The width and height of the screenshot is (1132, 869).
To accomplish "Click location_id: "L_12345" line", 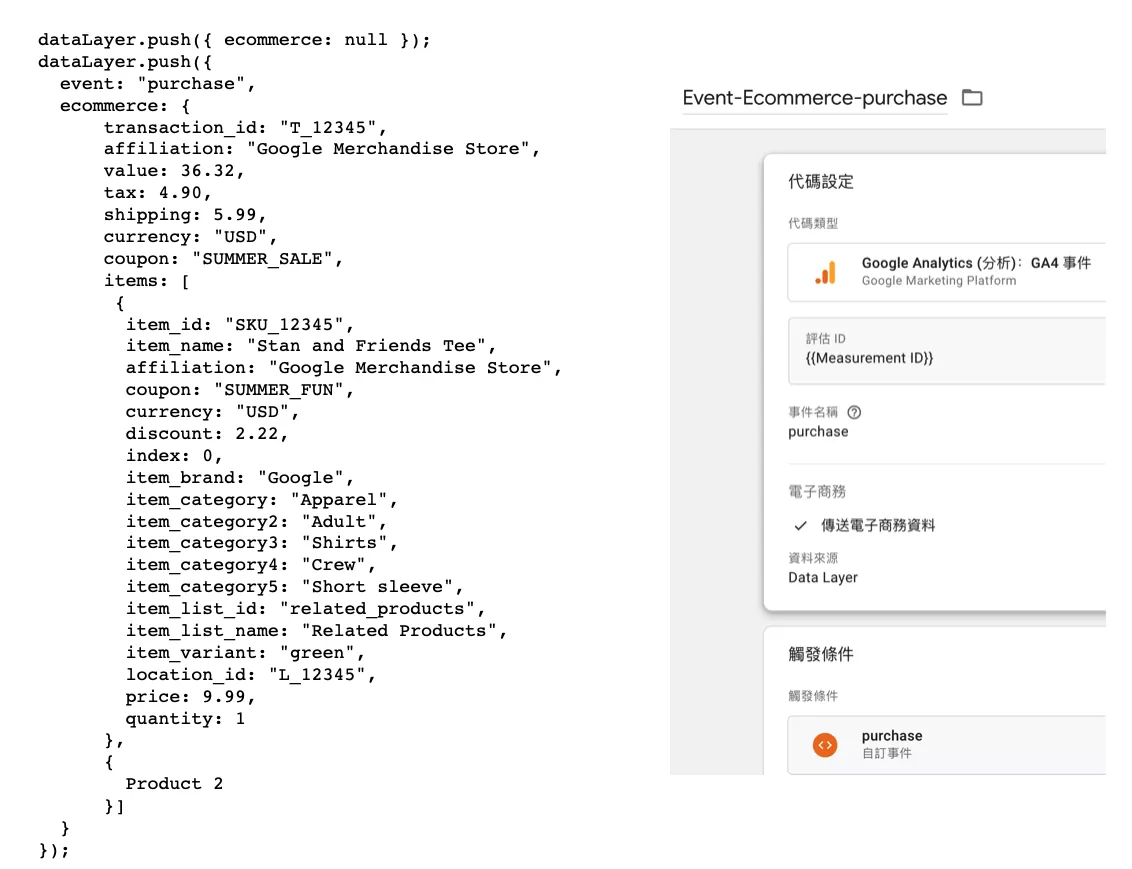I will click(x=251, y=675).
